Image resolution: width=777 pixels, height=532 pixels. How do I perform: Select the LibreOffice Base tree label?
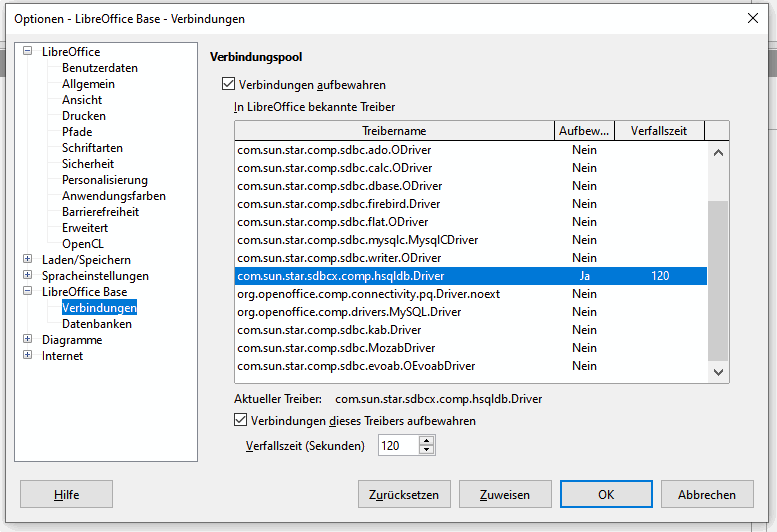point(84,292)
